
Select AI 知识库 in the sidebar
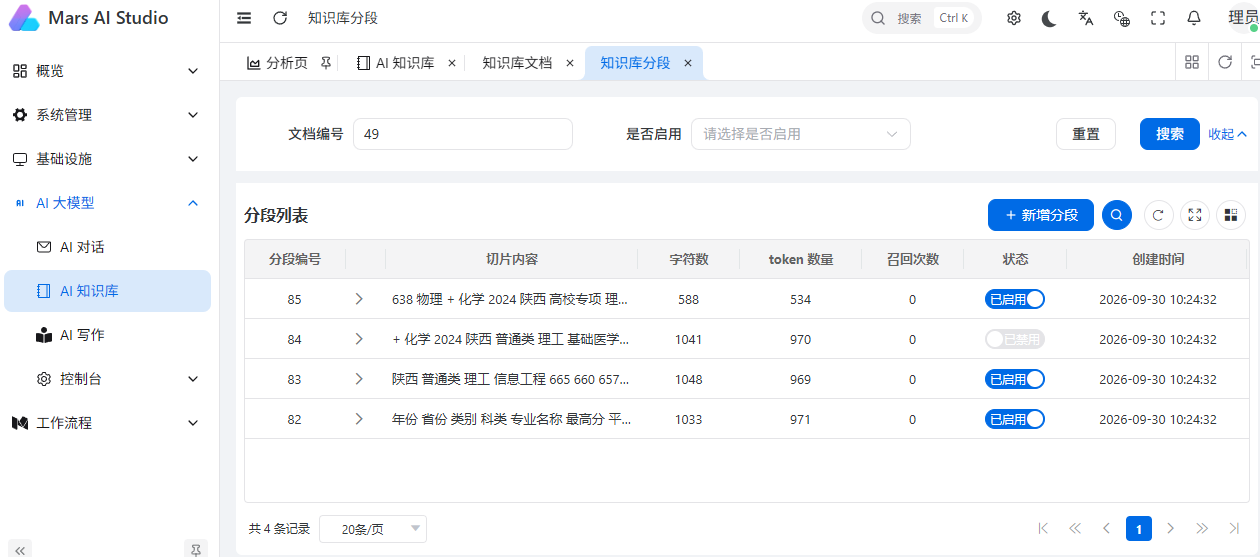106,291
